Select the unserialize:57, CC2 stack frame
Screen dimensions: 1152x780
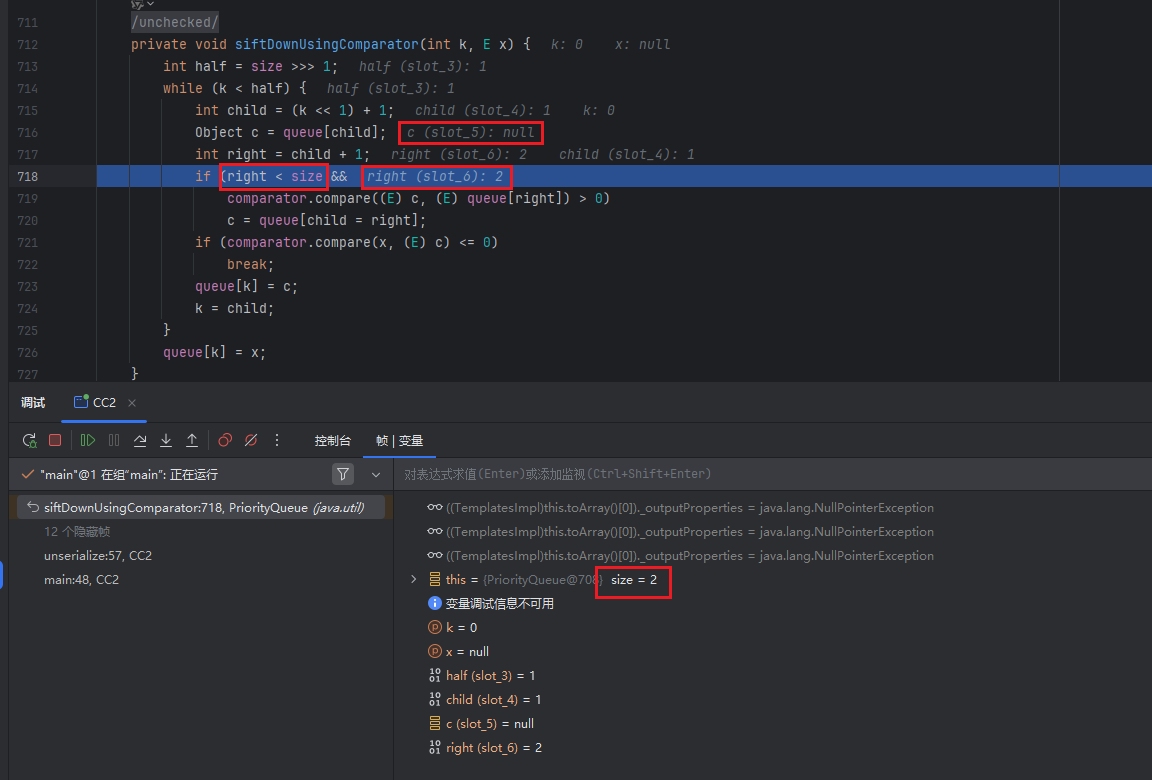click(x=97, y=555)
